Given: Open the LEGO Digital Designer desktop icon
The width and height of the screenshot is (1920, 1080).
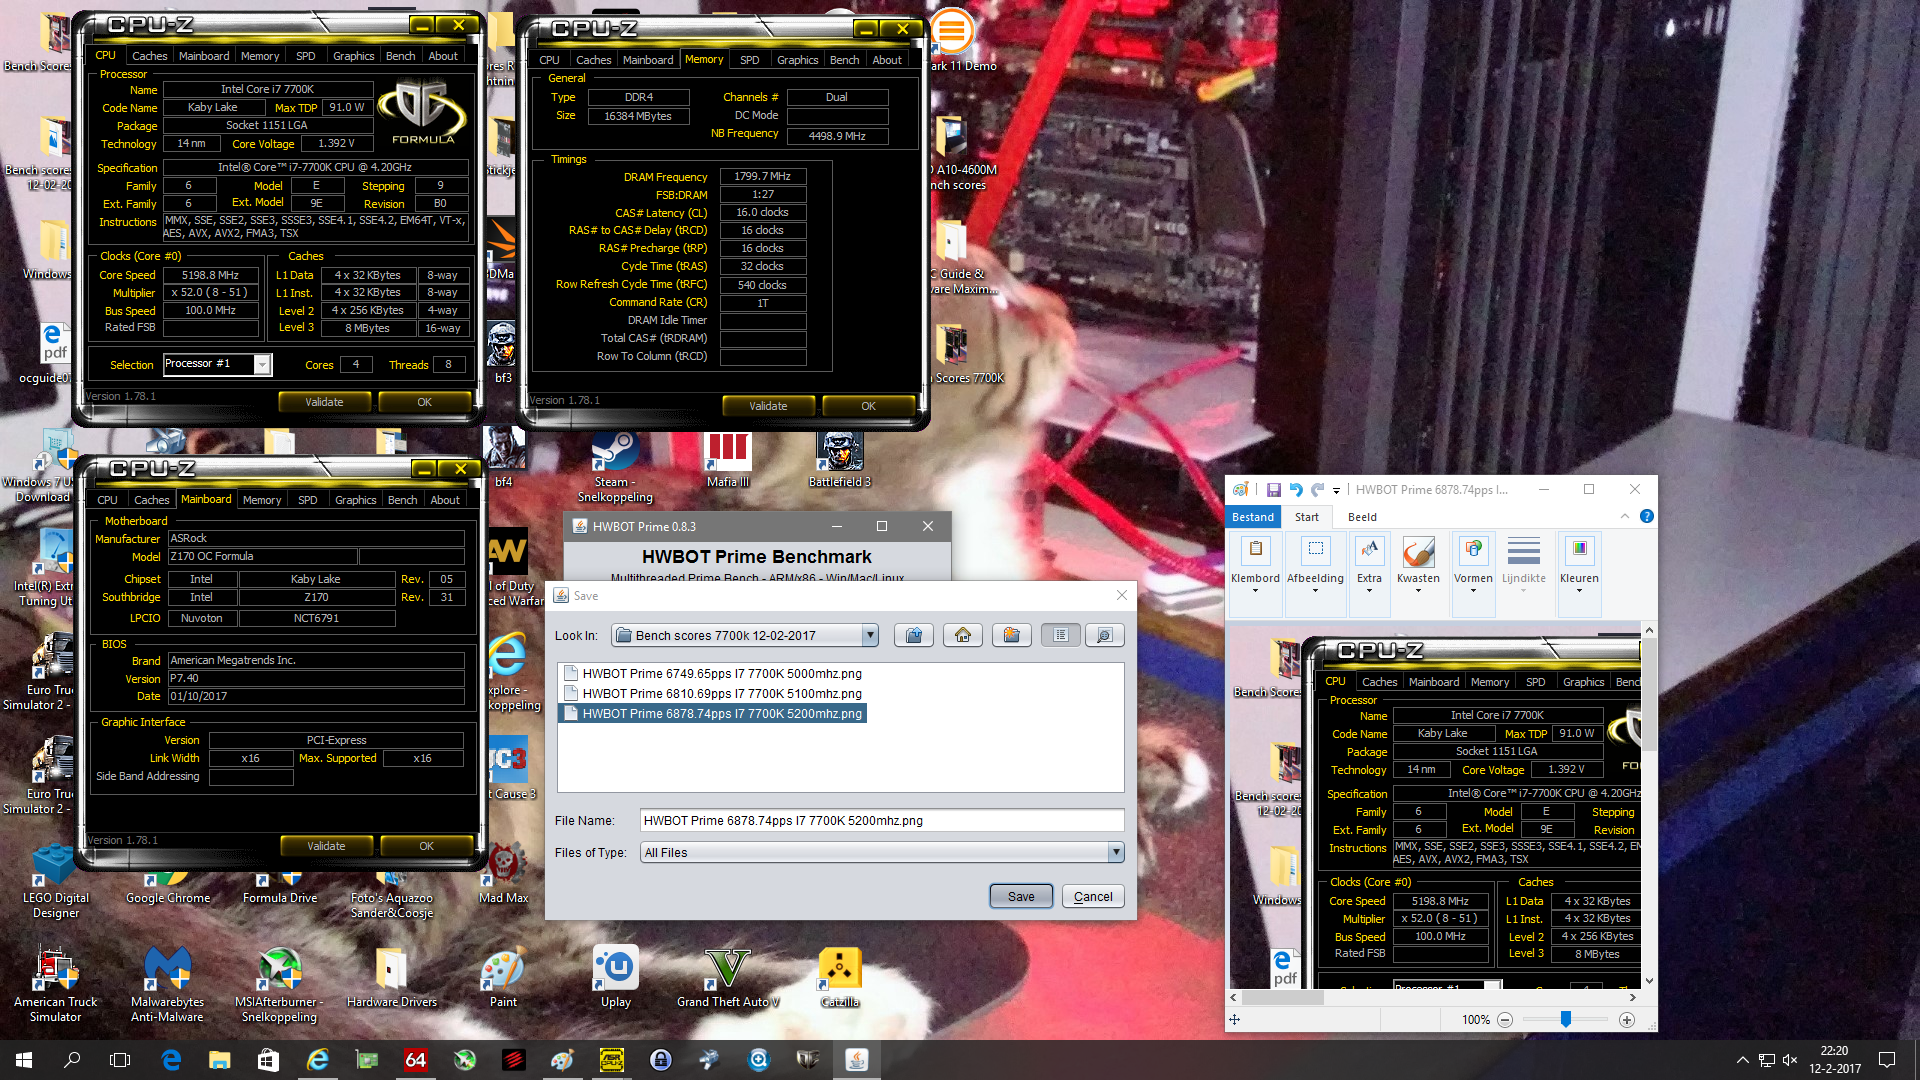Looking at the screenshot, I should click(56, 880).
